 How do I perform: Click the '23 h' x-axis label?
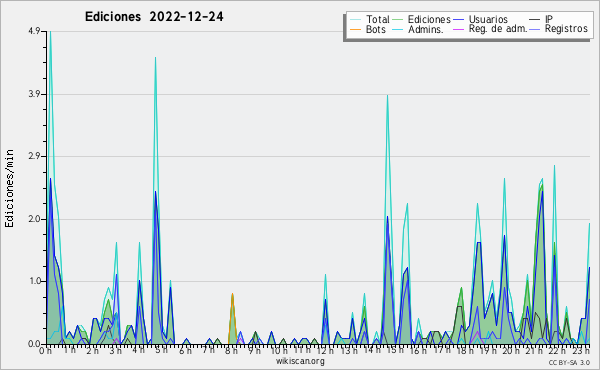[582, 350]
